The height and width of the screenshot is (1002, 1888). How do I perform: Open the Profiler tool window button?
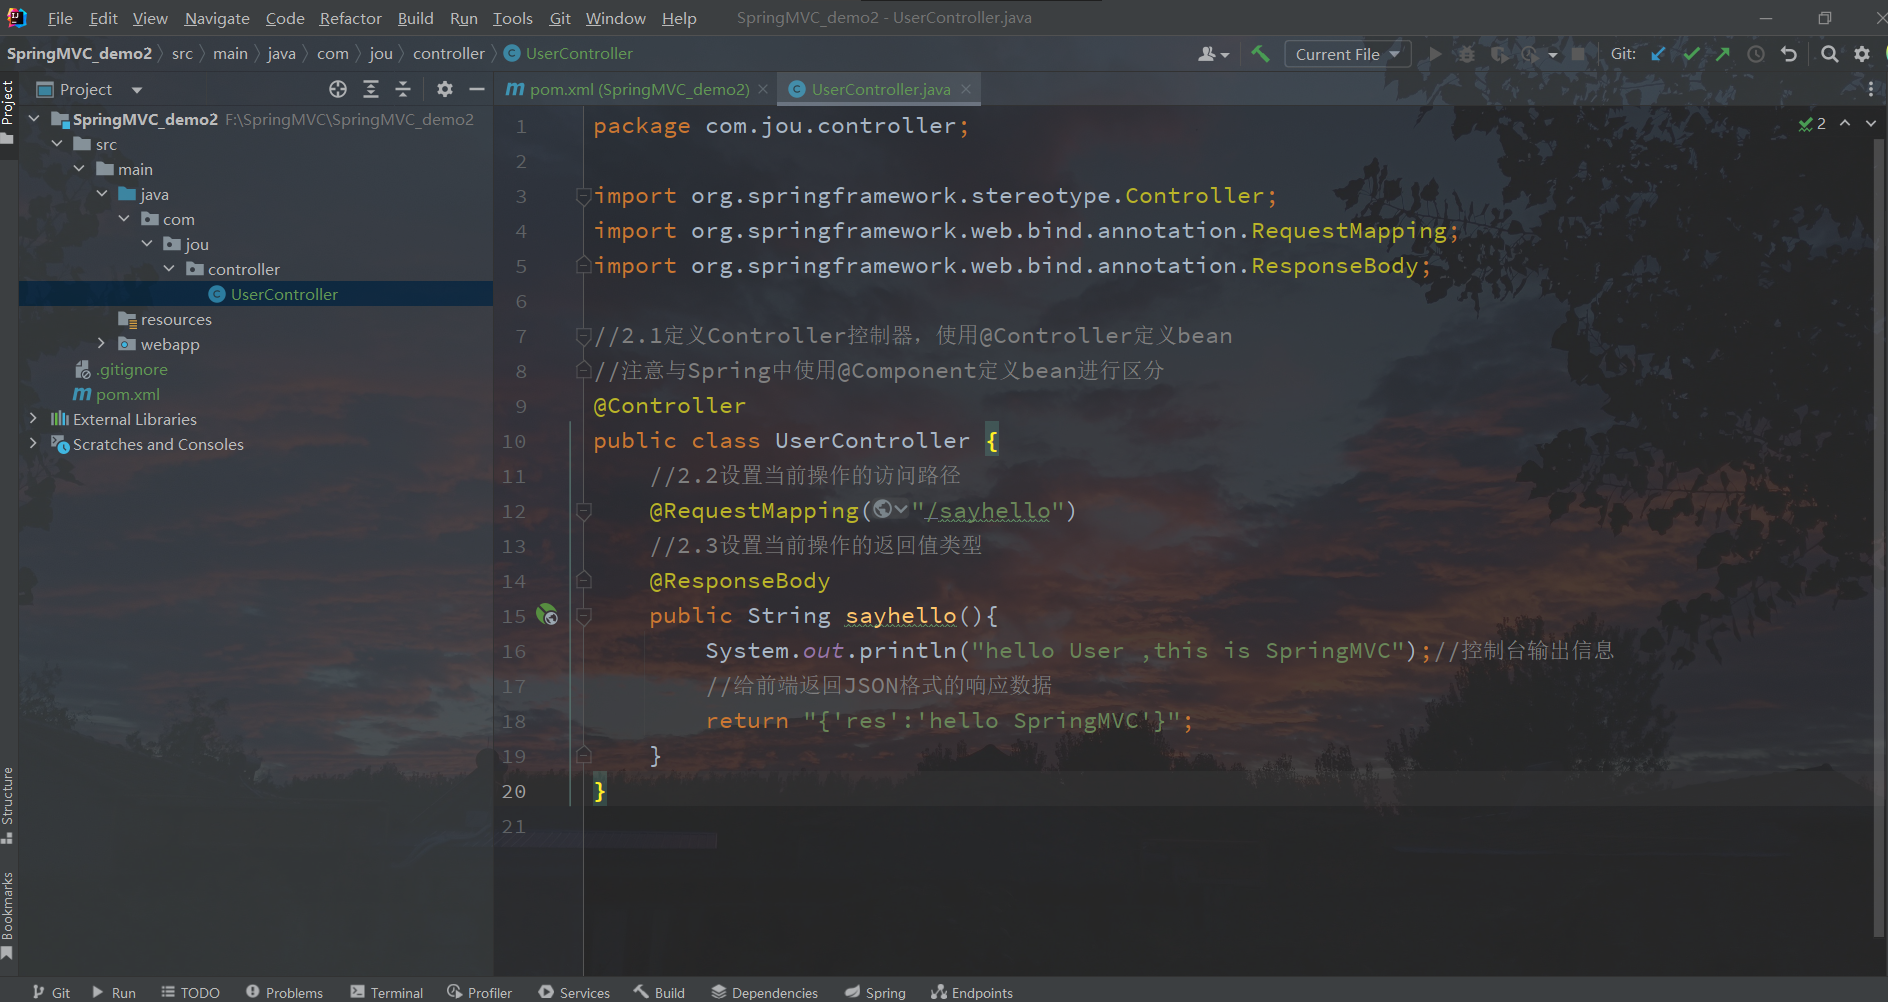pyautogui.click(x=480, y=992)
